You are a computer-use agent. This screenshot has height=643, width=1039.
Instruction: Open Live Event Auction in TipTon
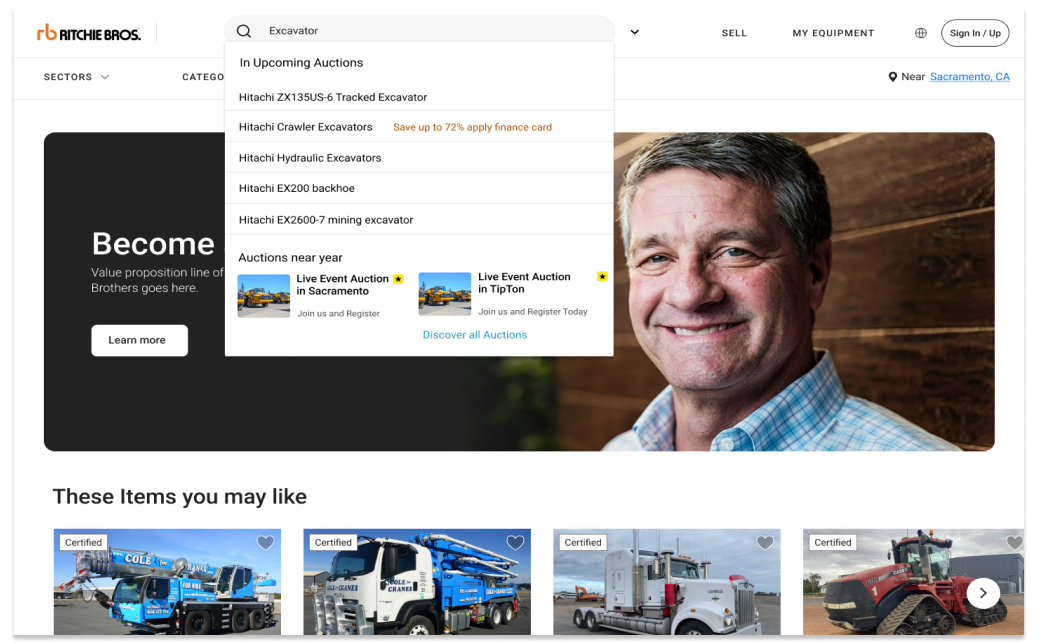(524, 283)
